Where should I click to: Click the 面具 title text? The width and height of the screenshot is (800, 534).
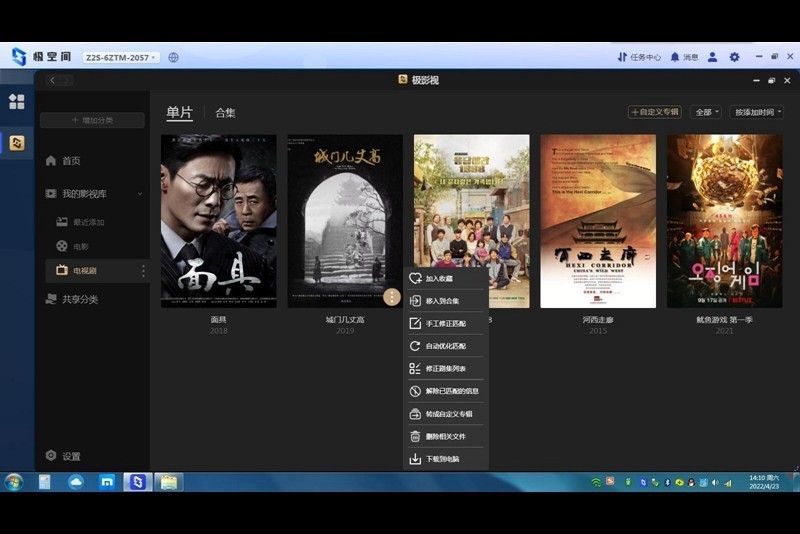tap(218, 320)
